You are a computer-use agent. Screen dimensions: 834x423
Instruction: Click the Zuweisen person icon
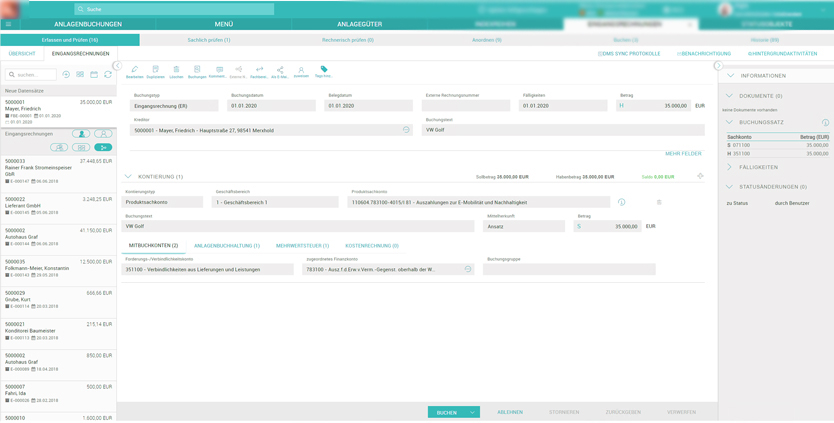(301, 71)
